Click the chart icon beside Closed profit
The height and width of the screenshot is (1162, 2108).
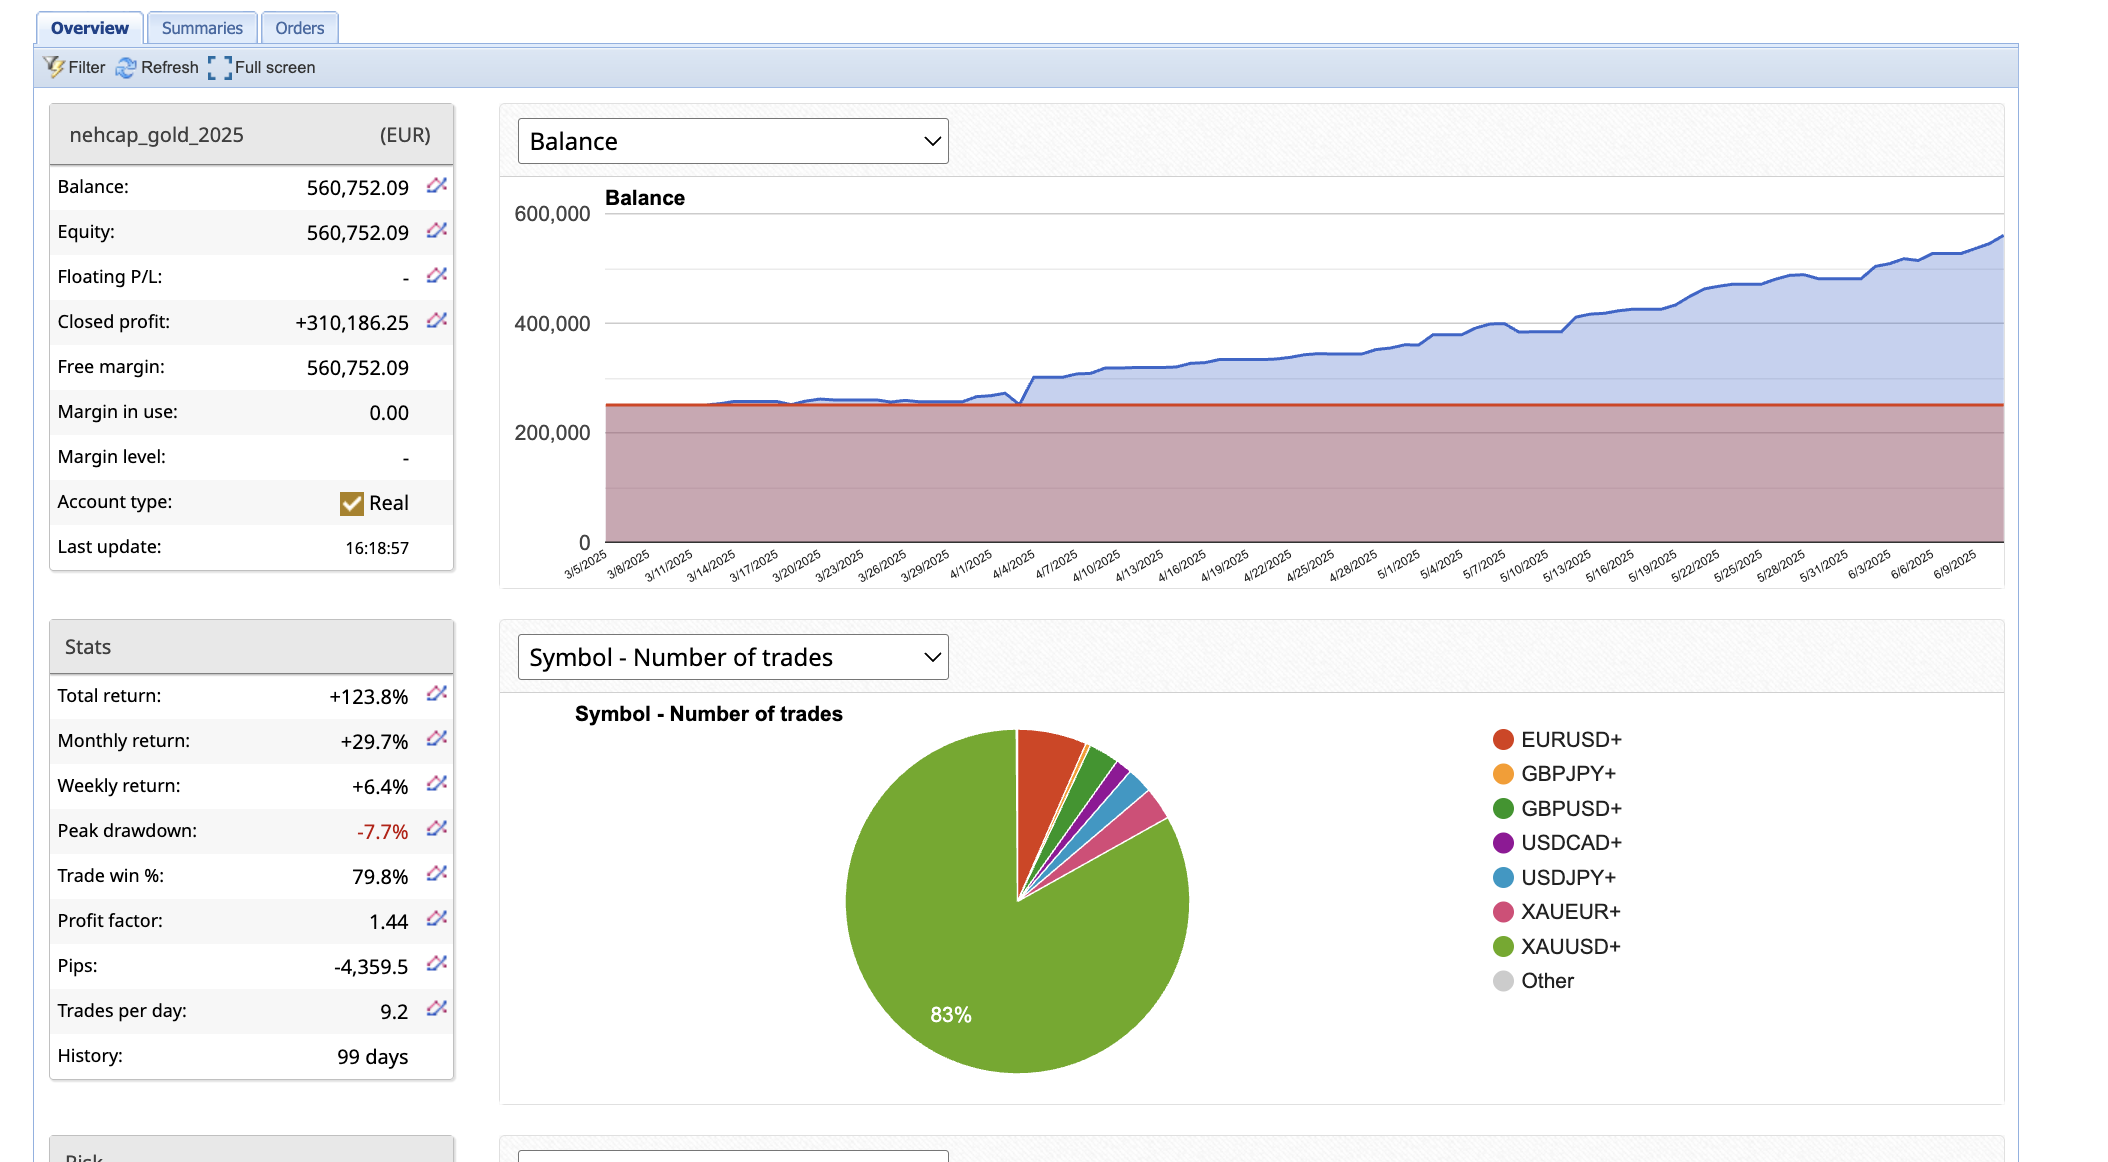436,321
